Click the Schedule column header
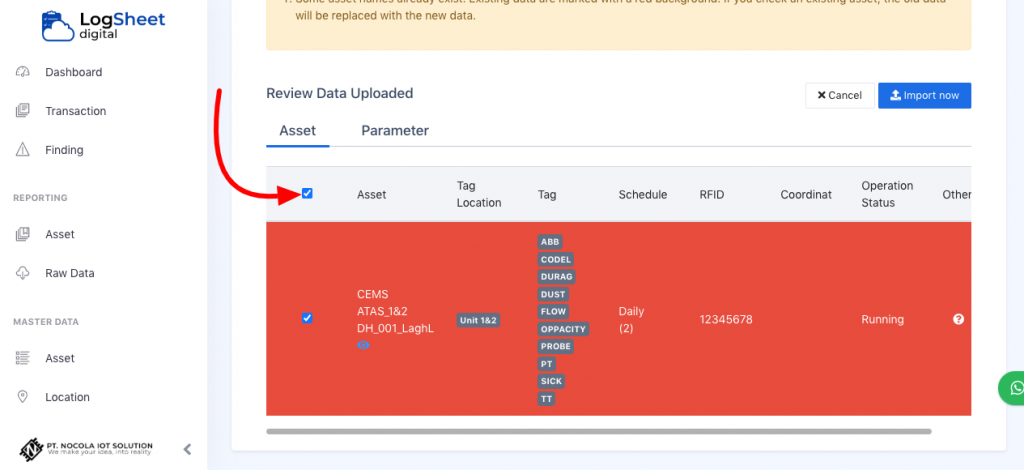This screenshot has height=470, width=1024. 643,195
